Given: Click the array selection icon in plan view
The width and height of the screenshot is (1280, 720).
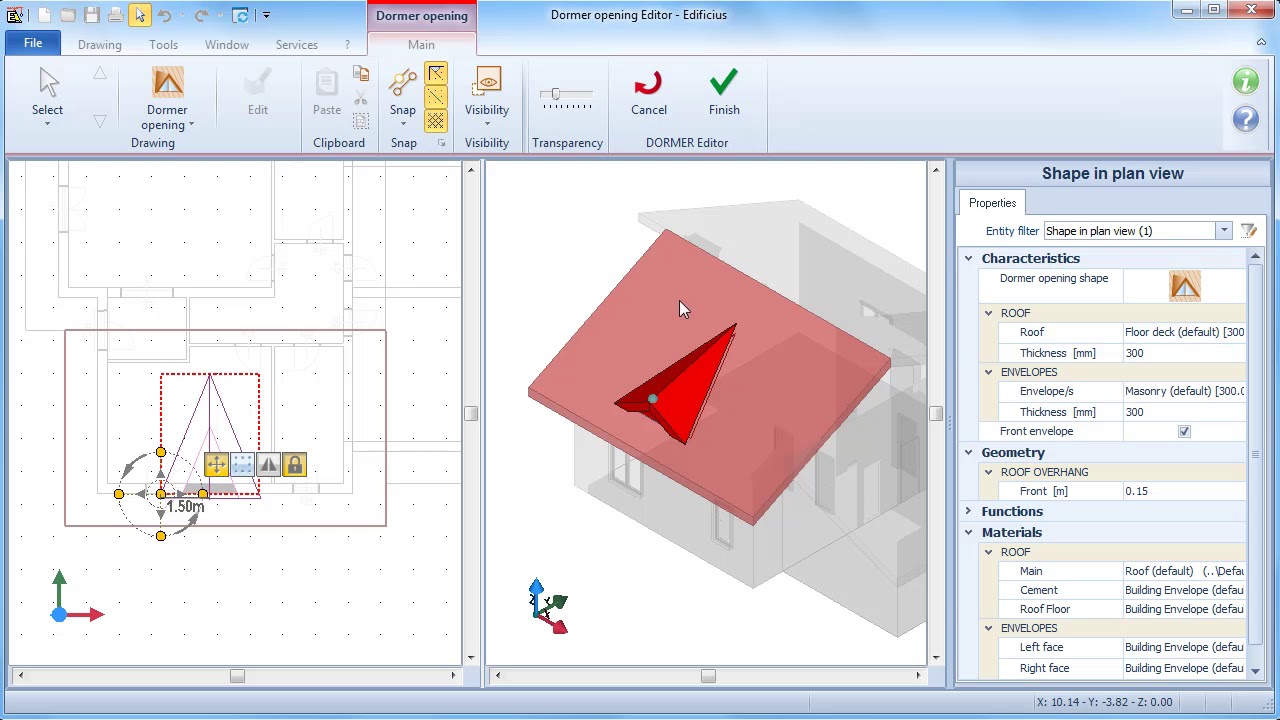Looking at the screenshot, I should pyautogui.click(x=242, y=465).
